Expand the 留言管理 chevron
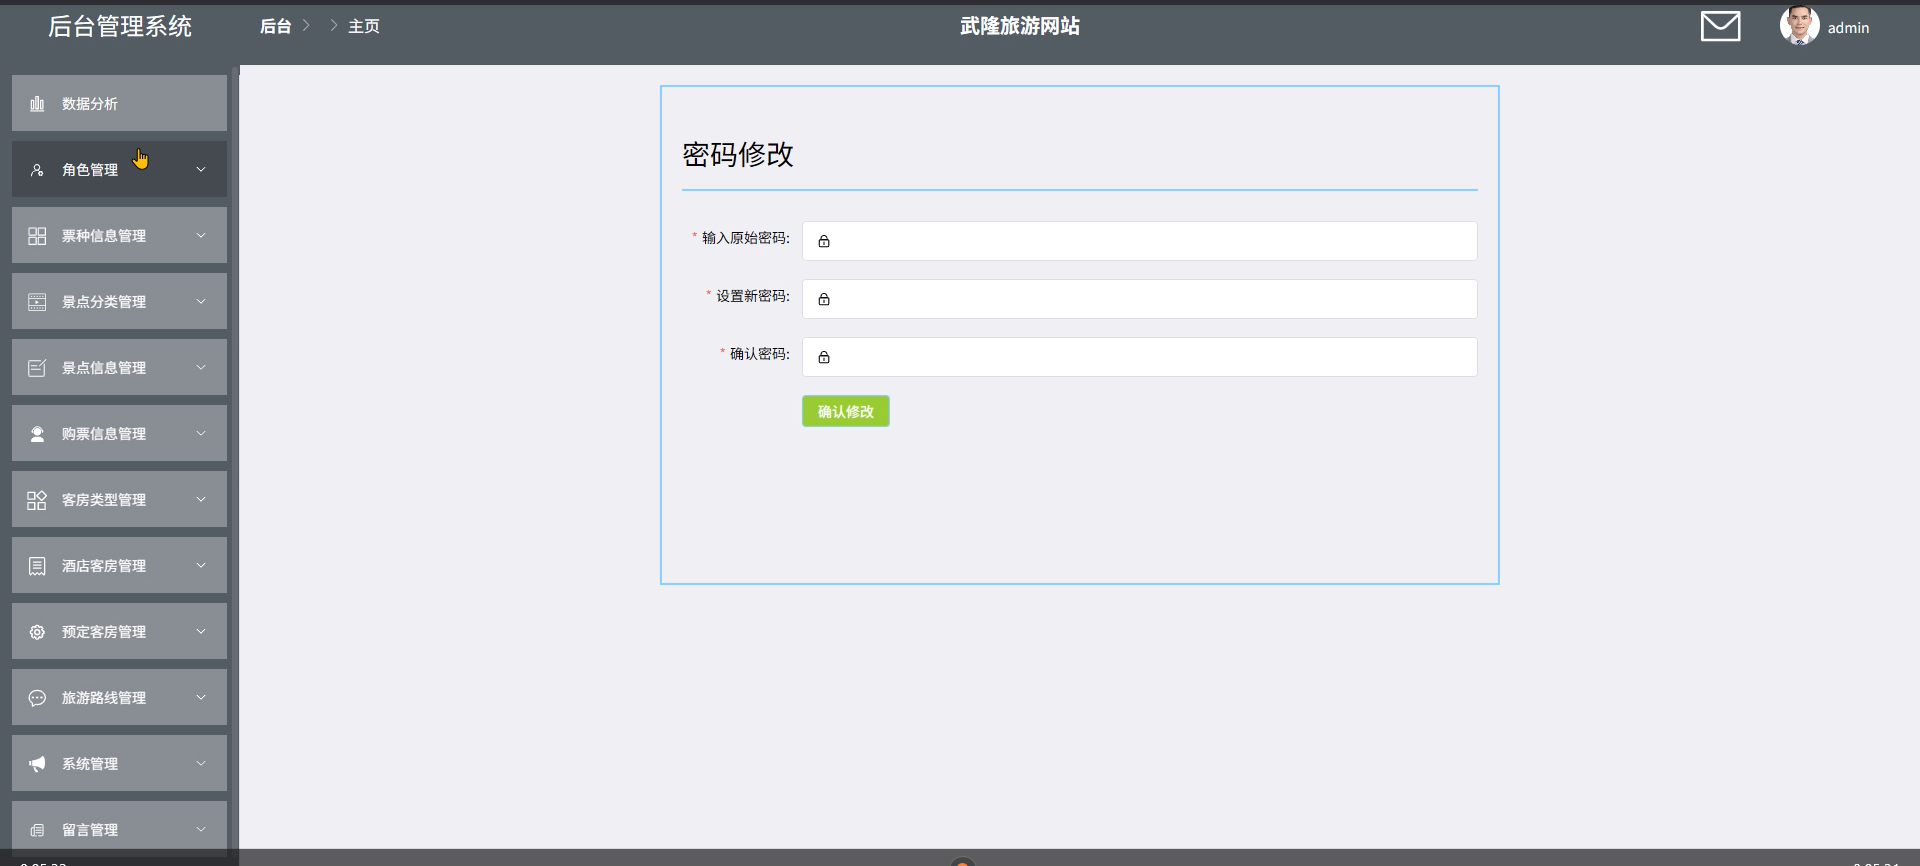Image resolution: width=1920 pixels, height=866 pixels. 201,830
